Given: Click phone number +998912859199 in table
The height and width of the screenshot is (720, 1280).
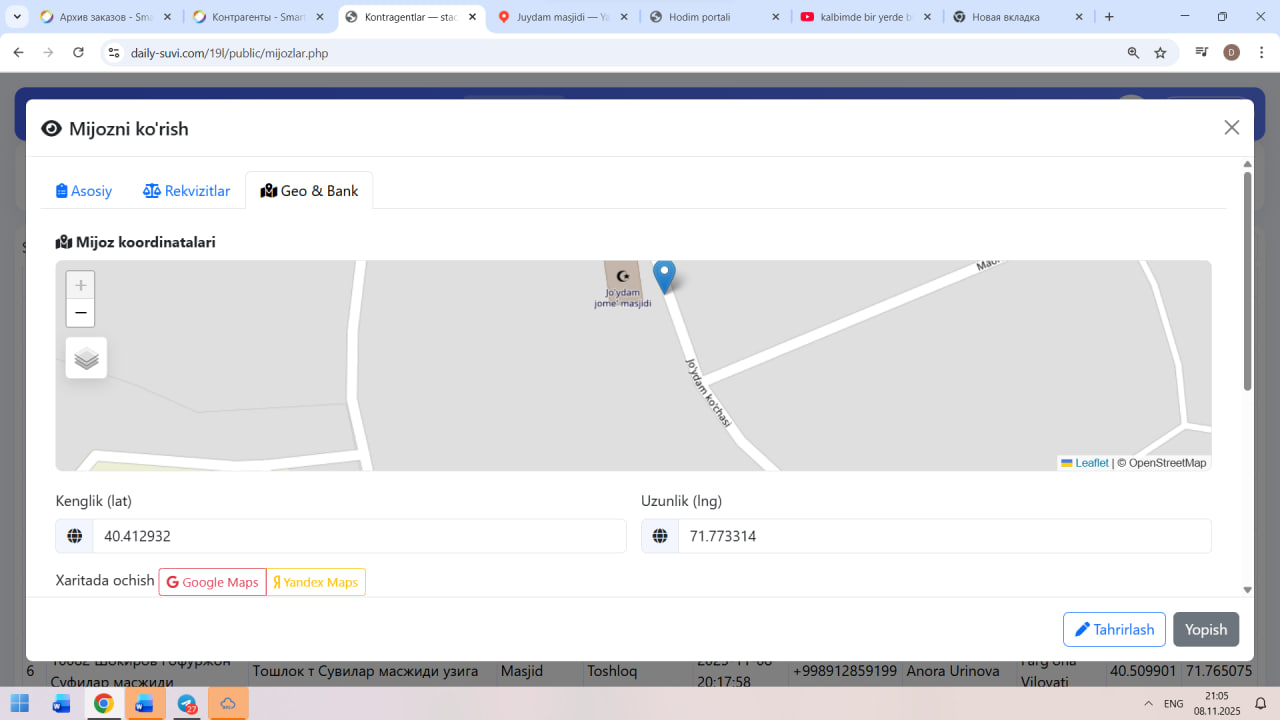Looking at the screenshot, I should (845, 671).
